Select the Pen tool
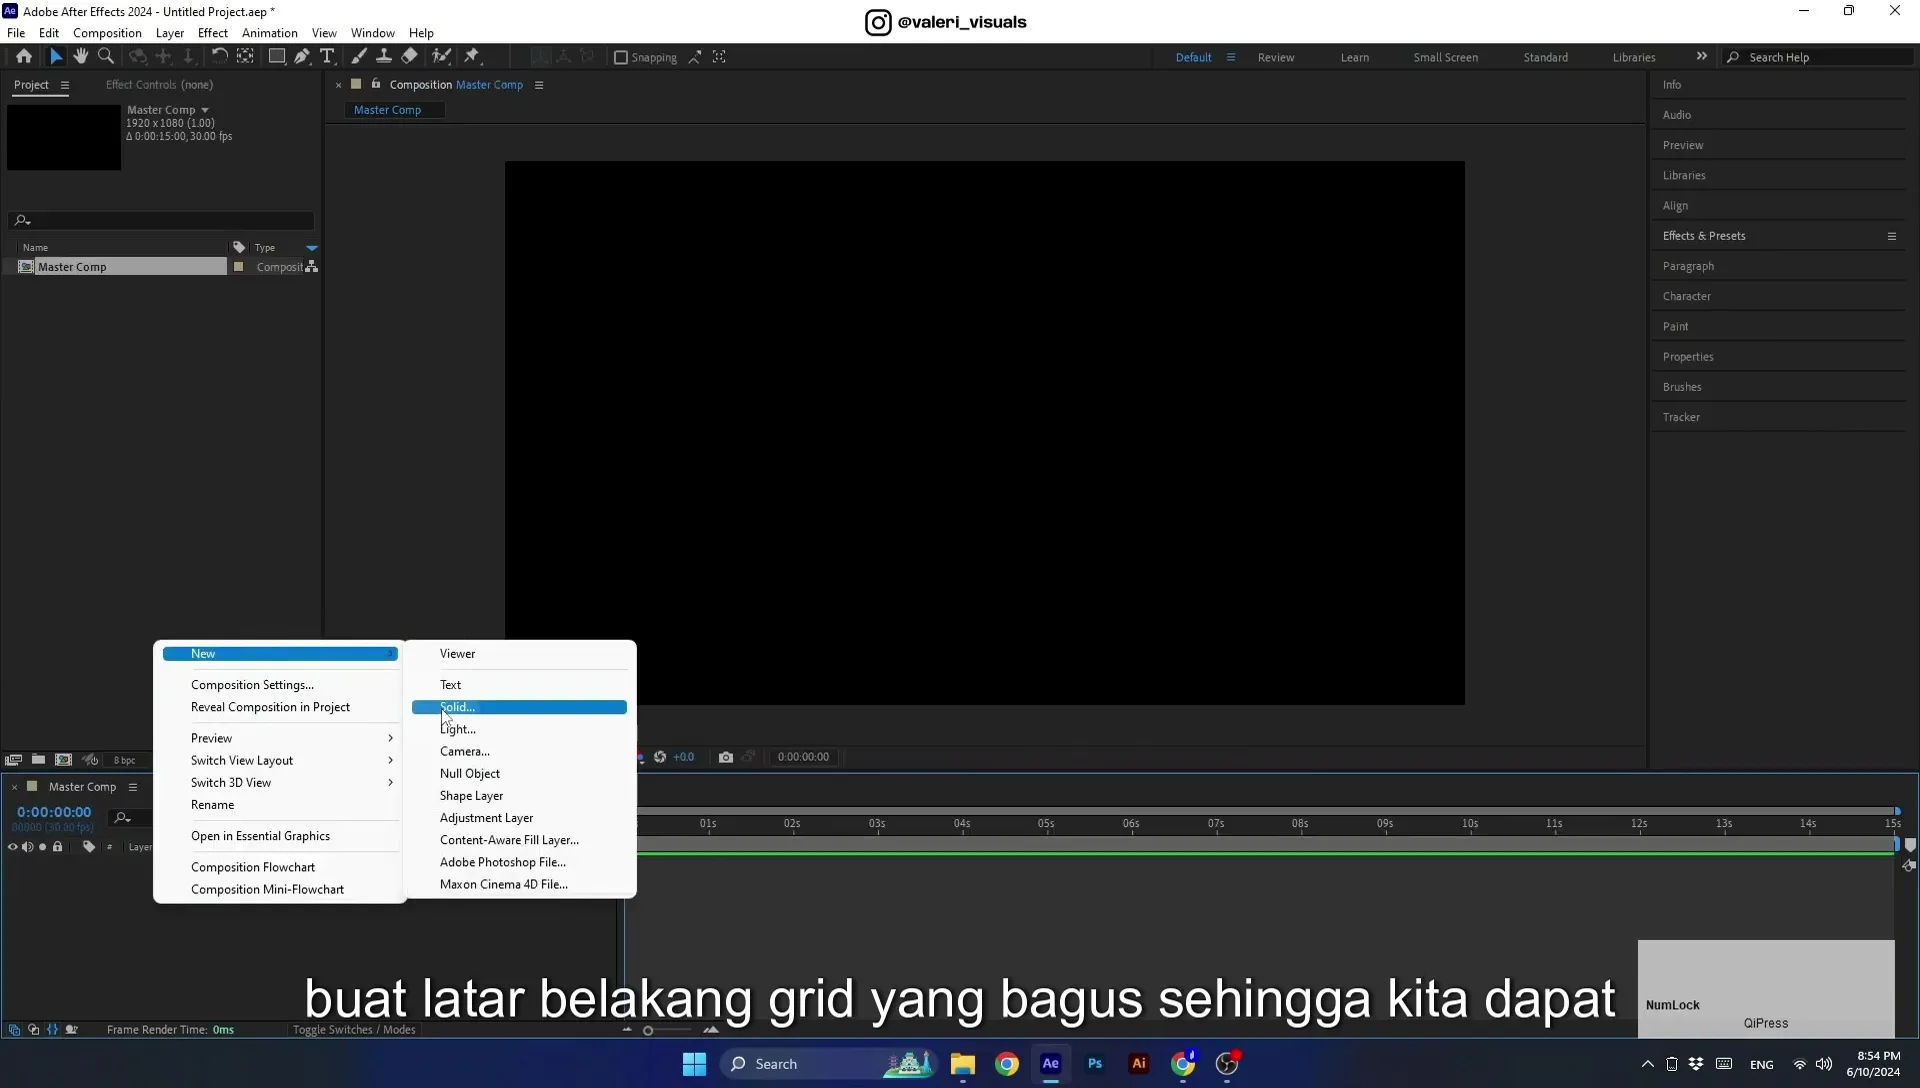The width and height of the screenshot is (1920, 1088). (x=302, y=57)
